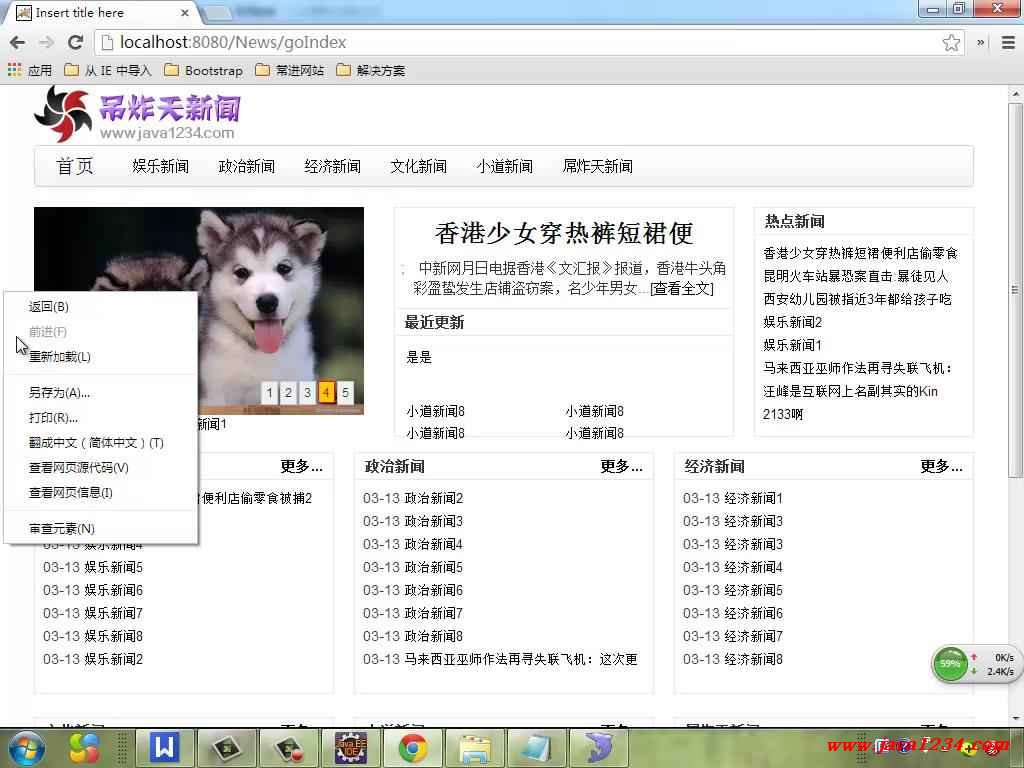The image size is (1024, 768).
Task: Open a new tab beside 'Insert title here'
Action: (219, 12)
